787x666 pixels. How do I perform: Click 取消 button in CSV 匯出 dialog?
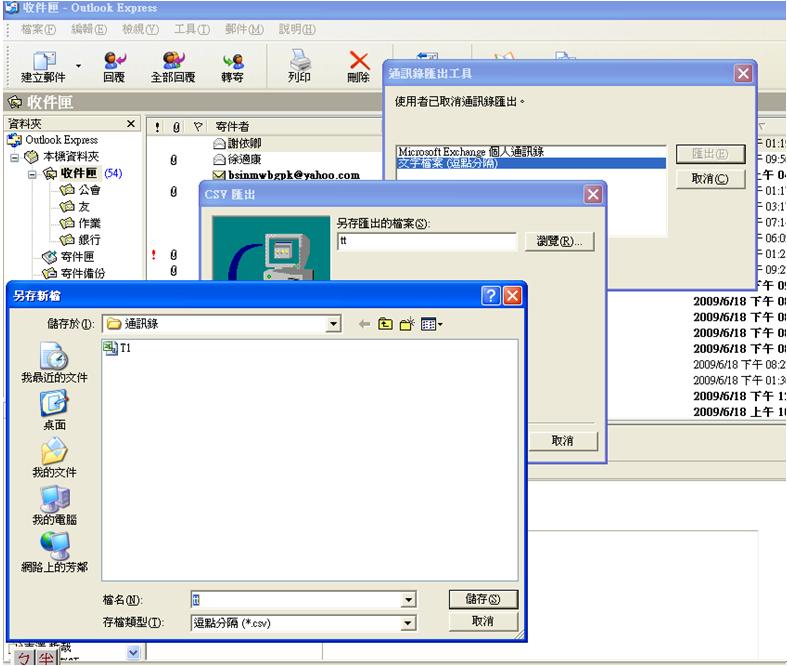point(563,441)
